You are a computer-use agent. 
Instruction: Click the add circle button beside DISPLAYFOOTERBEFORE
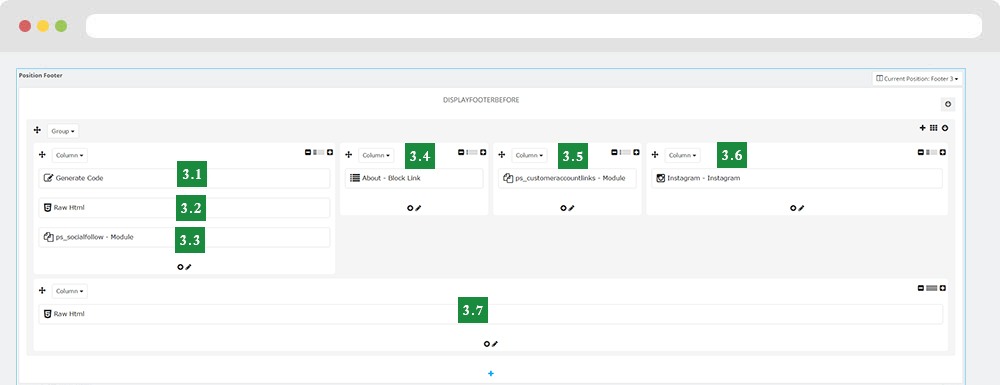point(948,105)
